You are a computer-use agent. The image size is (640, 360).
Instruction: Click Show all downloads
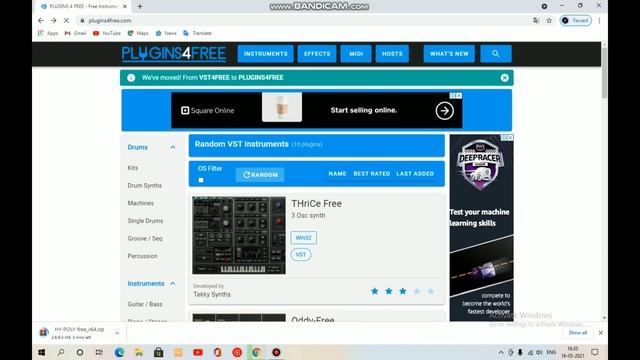point(578,333)
